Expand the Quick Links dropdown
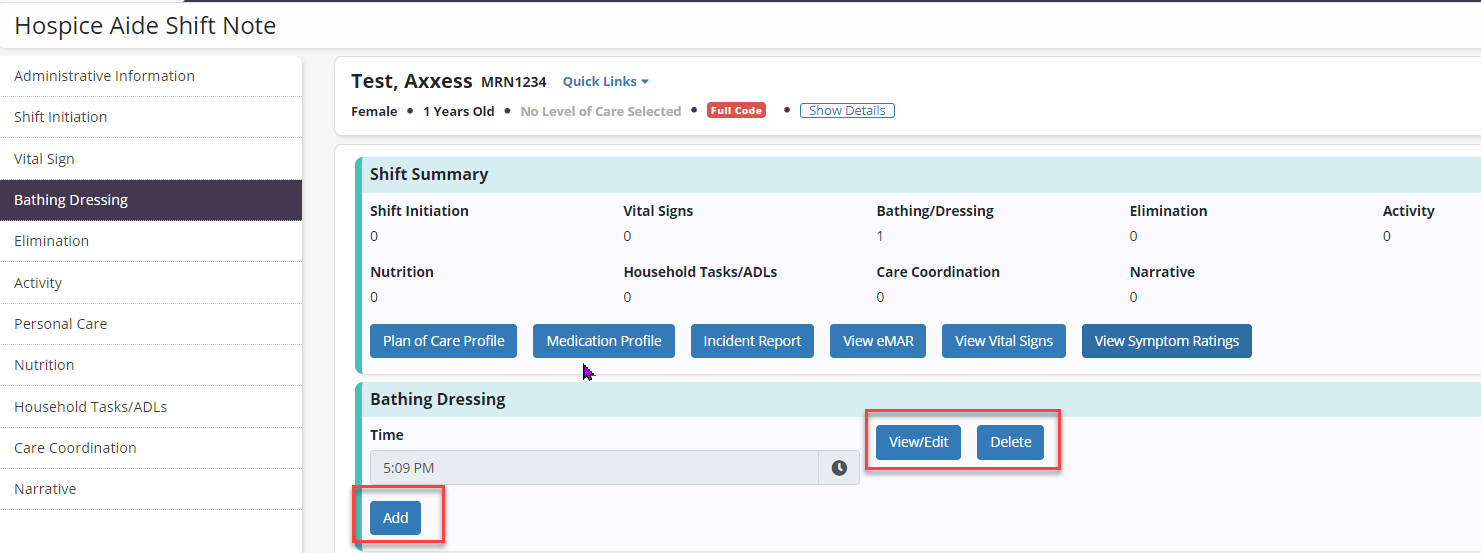 coord(605,82)
